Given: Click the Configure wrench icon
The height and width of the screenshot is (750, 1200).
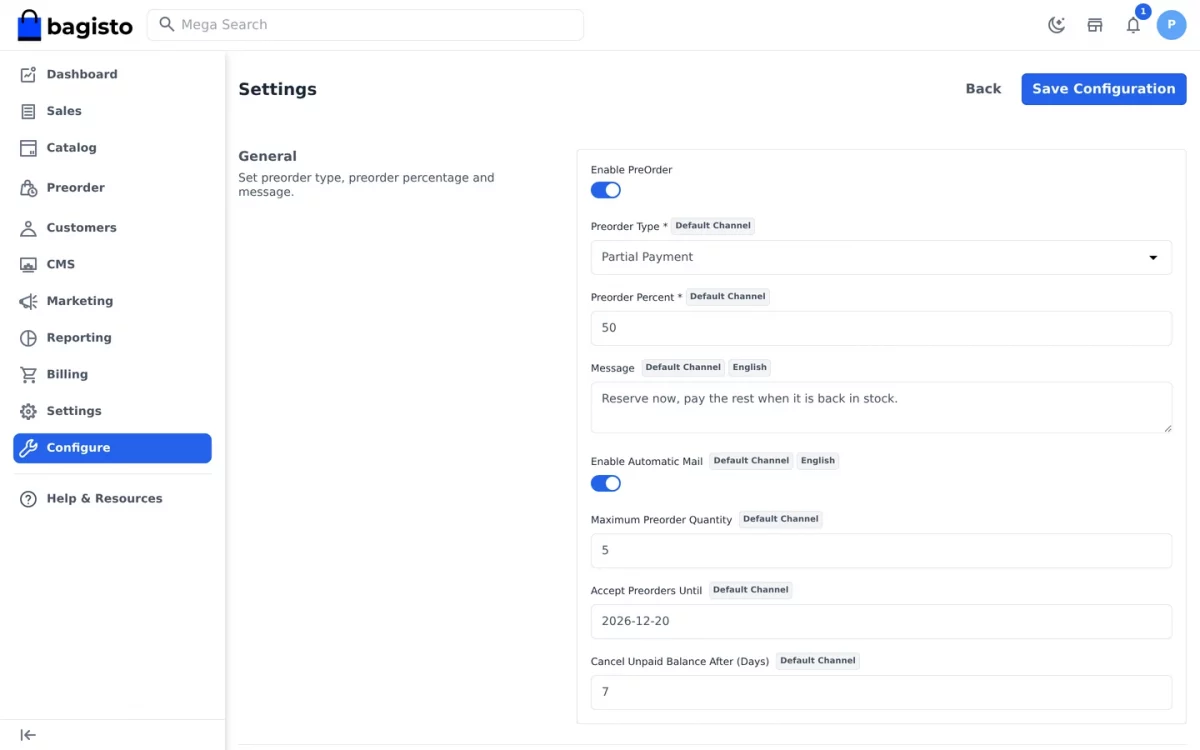Looking at the screenshot, I should (28, 448).
